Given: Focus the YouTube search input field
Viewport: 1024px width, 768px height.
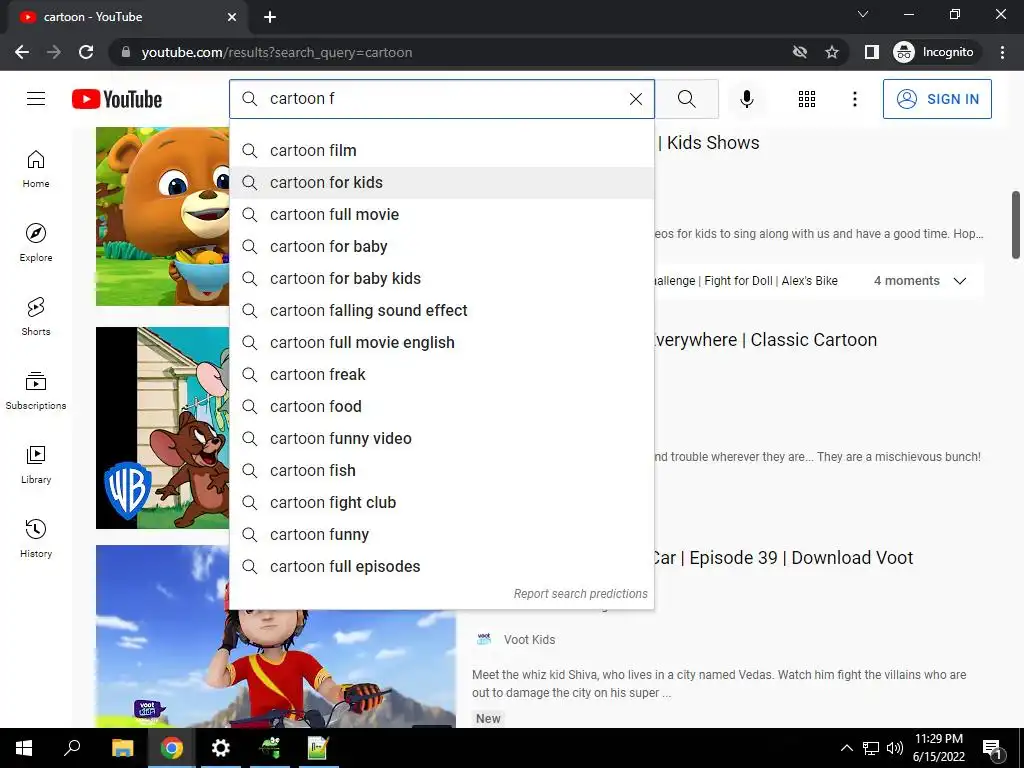Looking at the screenshot, I should 444,99.
